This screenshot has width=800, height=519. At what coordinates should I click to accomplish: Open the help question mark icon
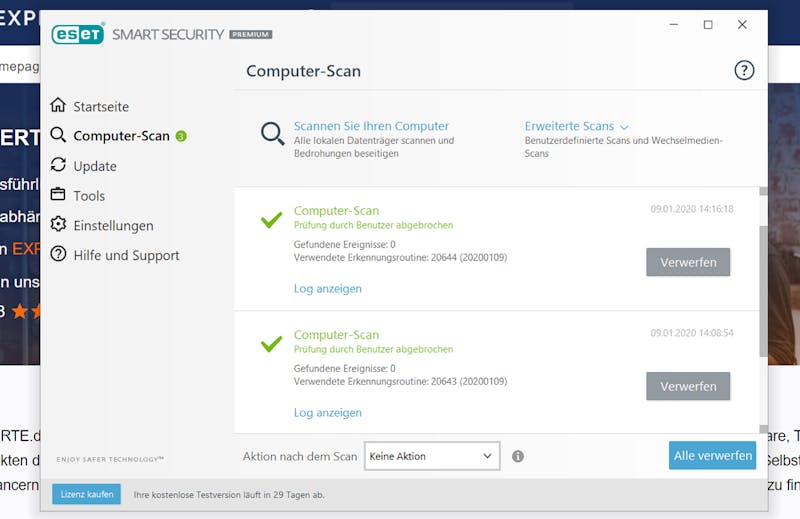[x=744, y=70]
